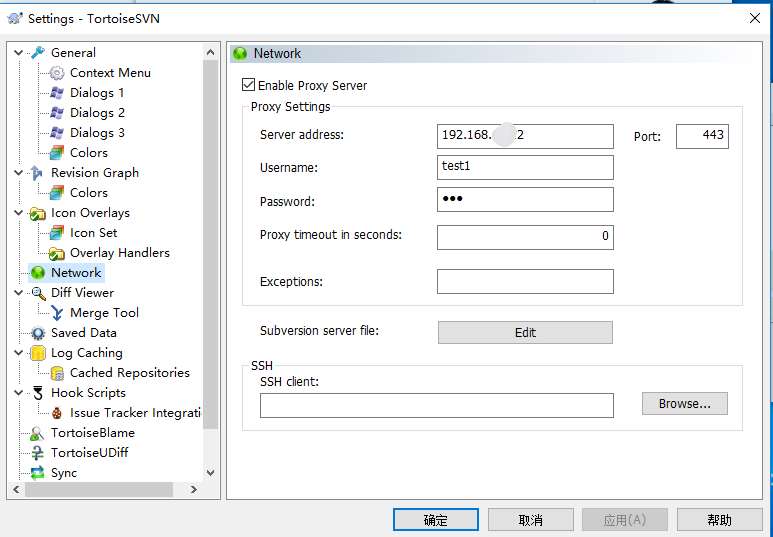Click the Issue Tracker Integration bug icon
This screenshot has width=773, height=537.
tap(57, 413)
